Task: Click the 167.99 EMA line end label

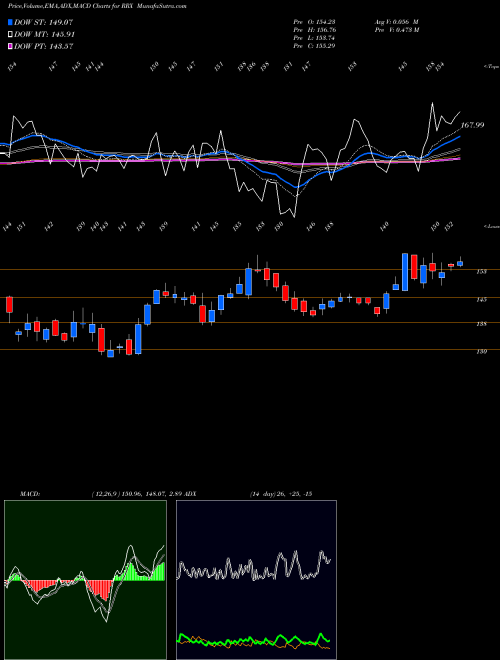Action: (x=472, y=125)
